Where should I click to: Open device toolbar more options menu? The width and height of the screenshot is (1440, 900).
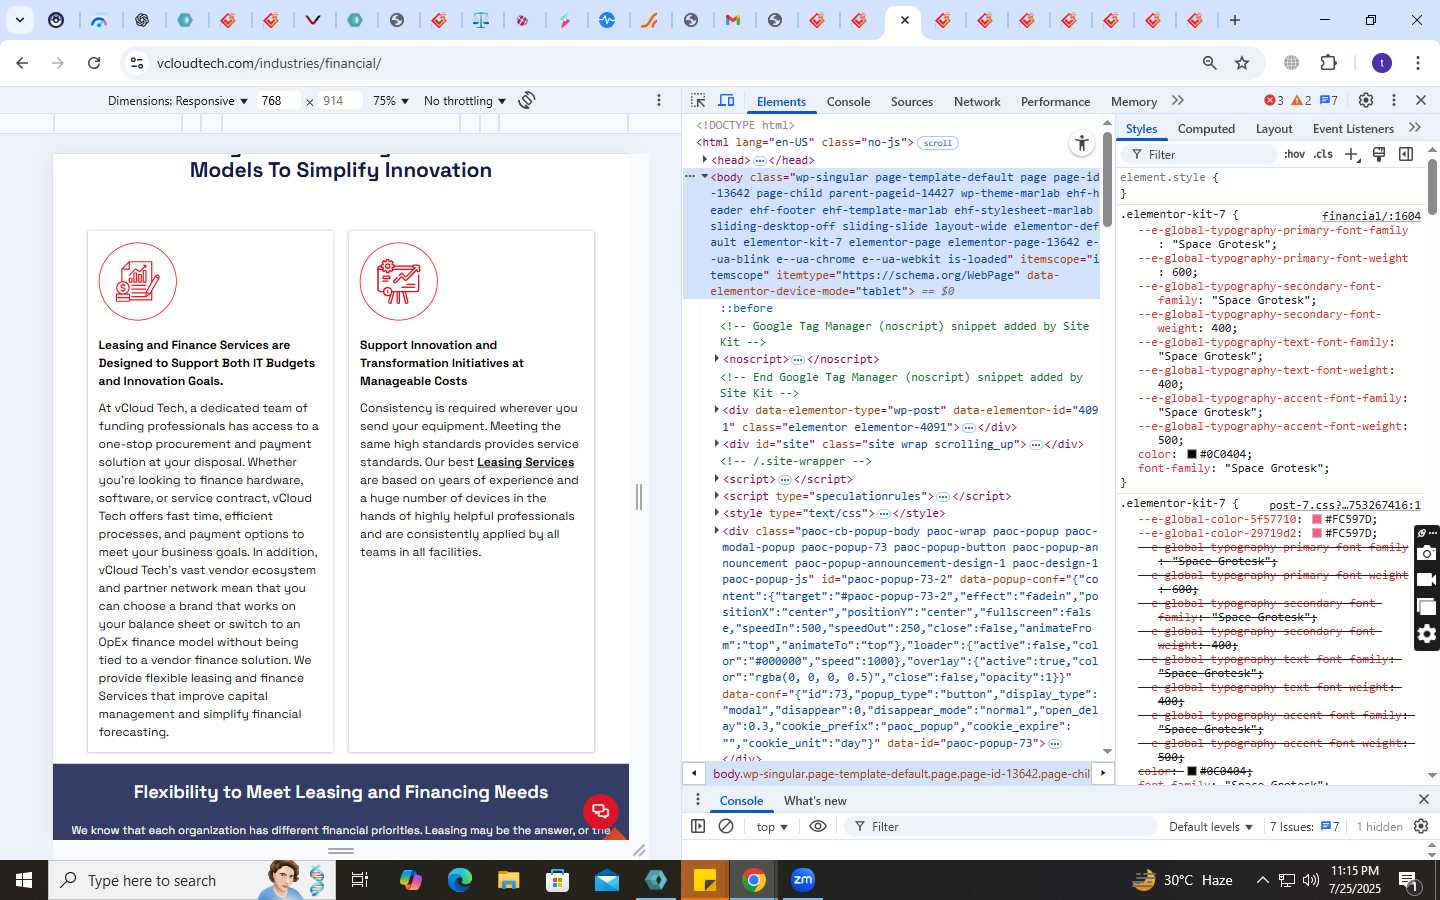(659, 100)
